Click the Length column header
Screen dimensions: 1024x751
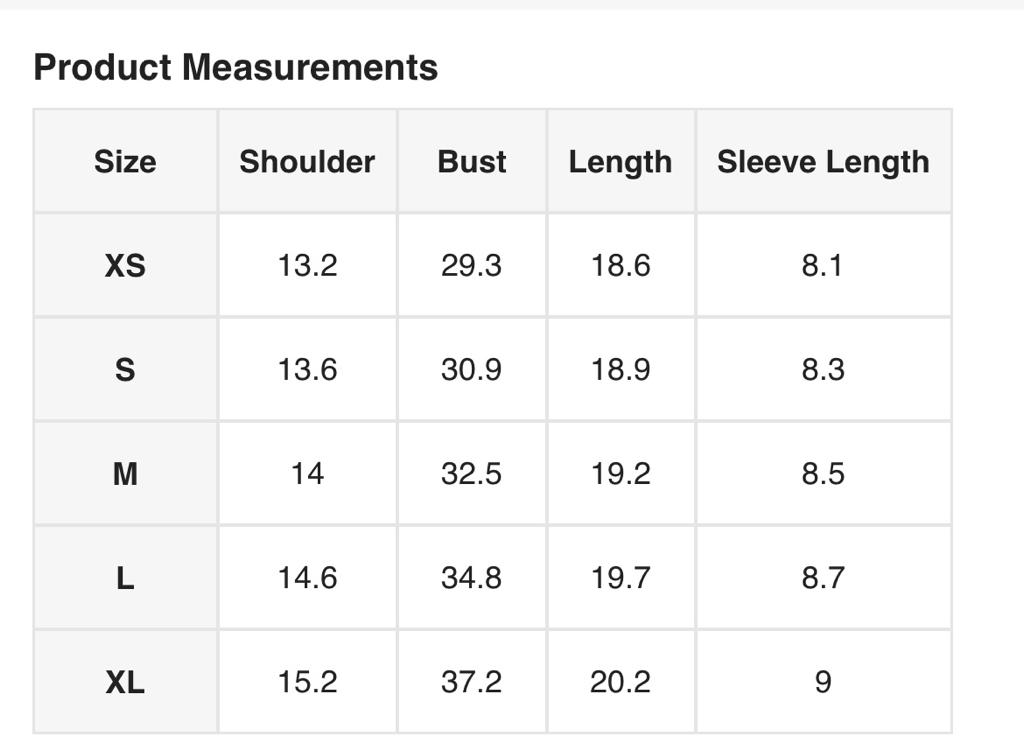pos(620,162)
